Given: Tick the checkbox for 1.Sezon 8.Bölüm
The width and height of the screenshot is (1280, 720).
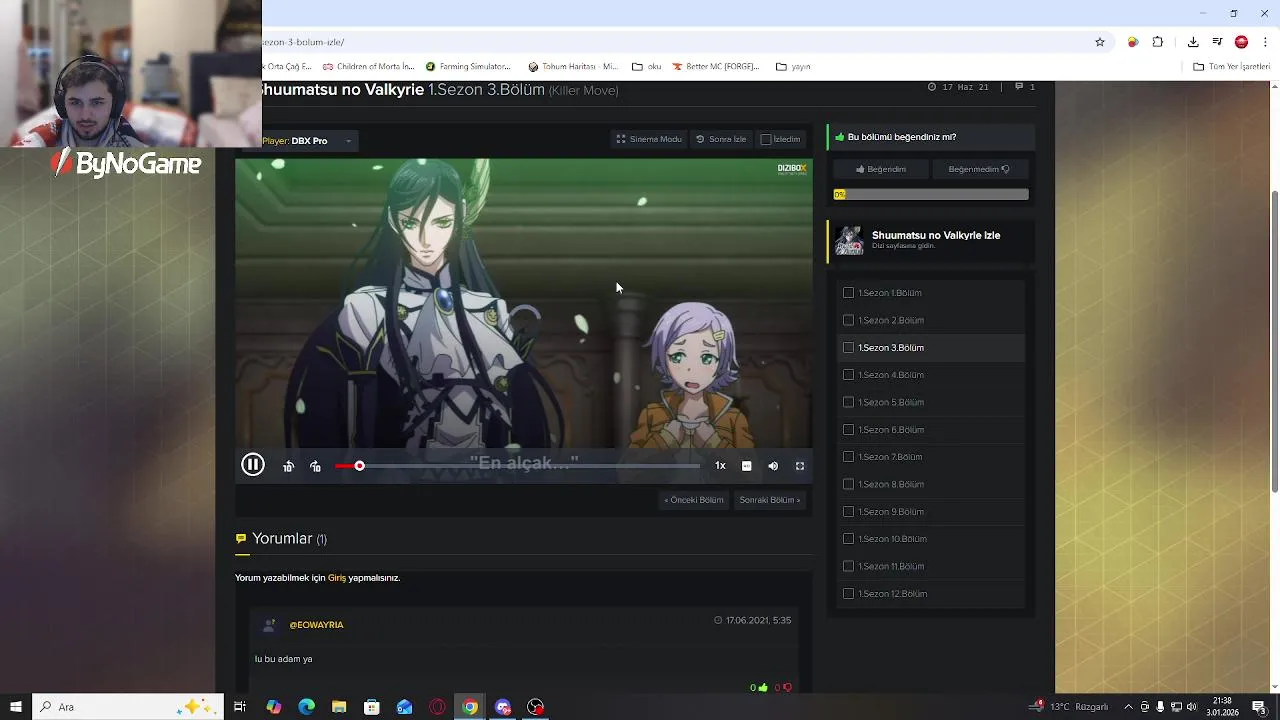Looking at the screenshot, I should pyautogui.click(x=848, y=484).
